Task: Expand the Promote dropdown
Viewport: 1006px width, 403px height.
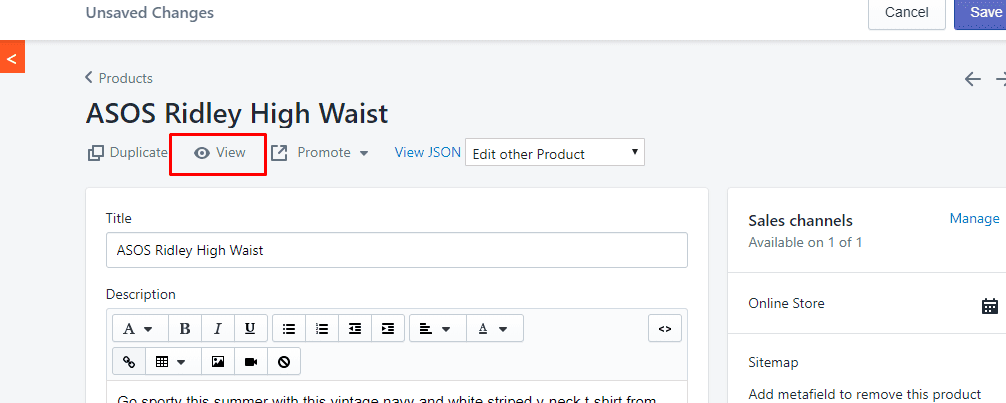Action: [x=320, y=153]
